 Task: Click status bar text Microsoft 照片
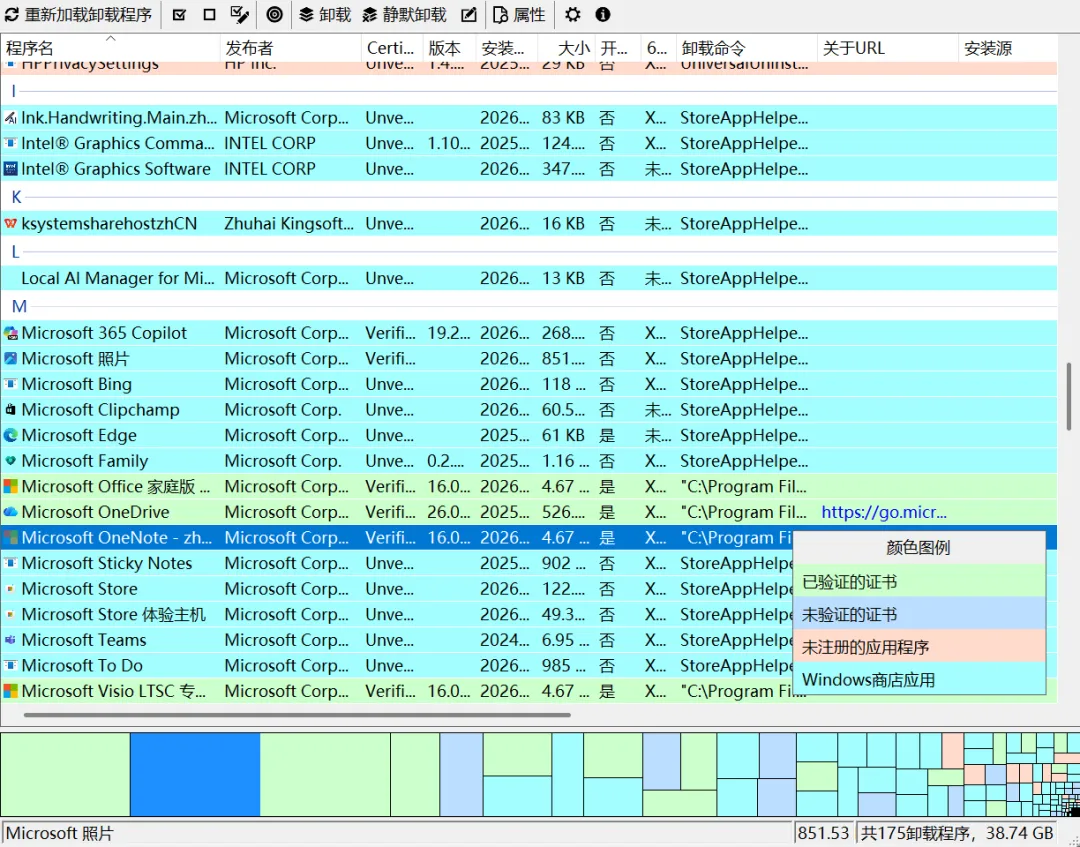pos(60,833)
